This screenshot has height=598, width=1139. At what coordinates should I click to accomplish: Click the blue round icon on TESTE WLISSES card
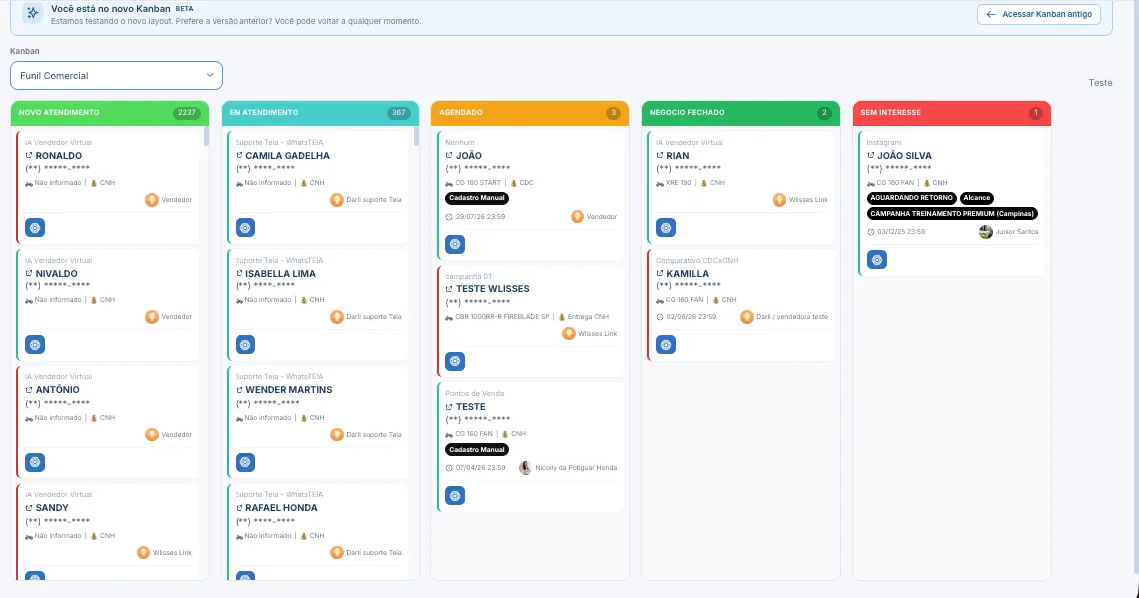click(x=455, y=361)
